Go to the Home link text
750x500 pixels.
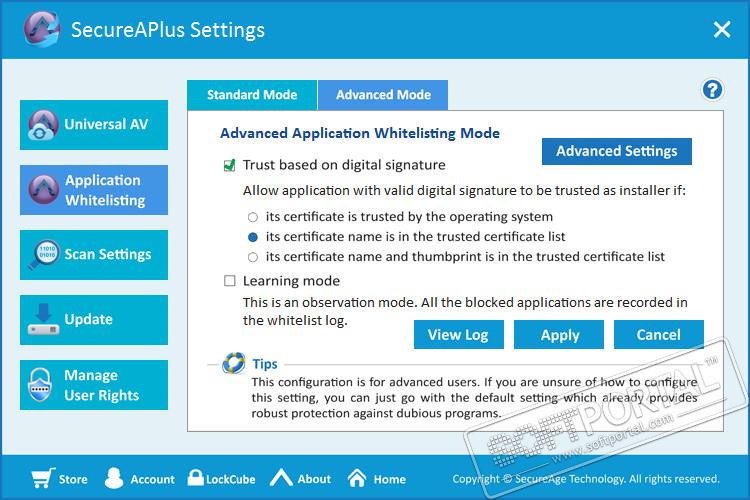point(389,479)
